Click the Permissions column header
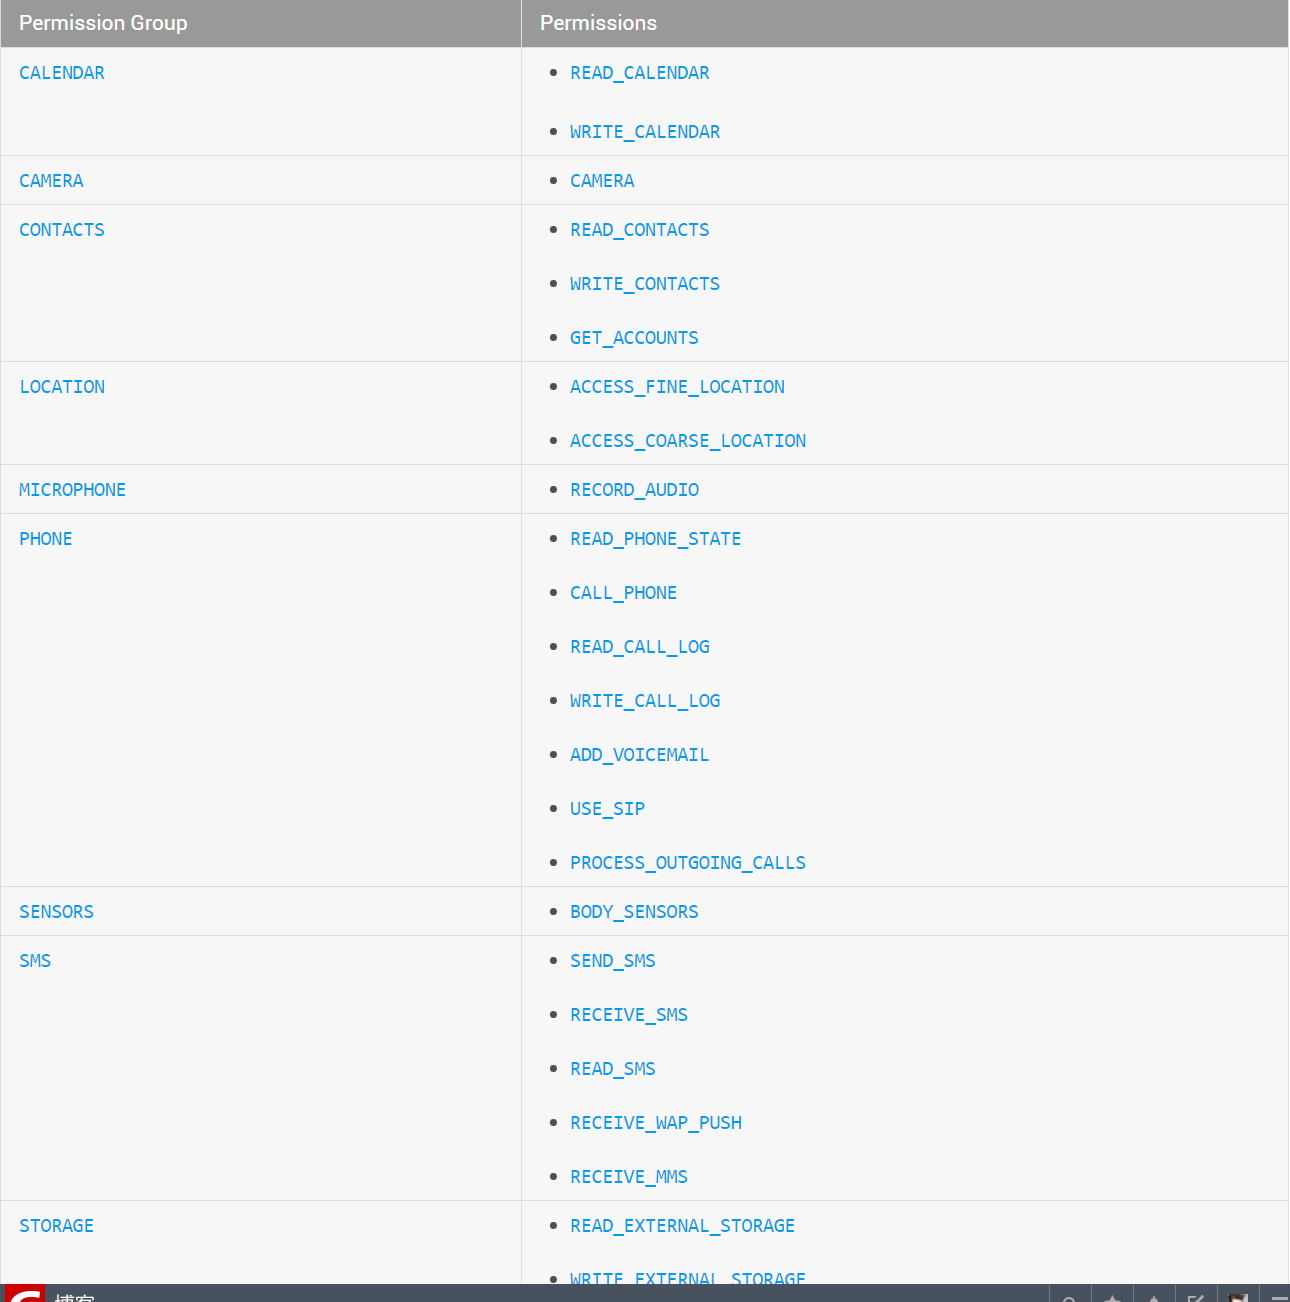This screenshot has height=1302, width=1290. pyautogui.click(x=905, y=23)
